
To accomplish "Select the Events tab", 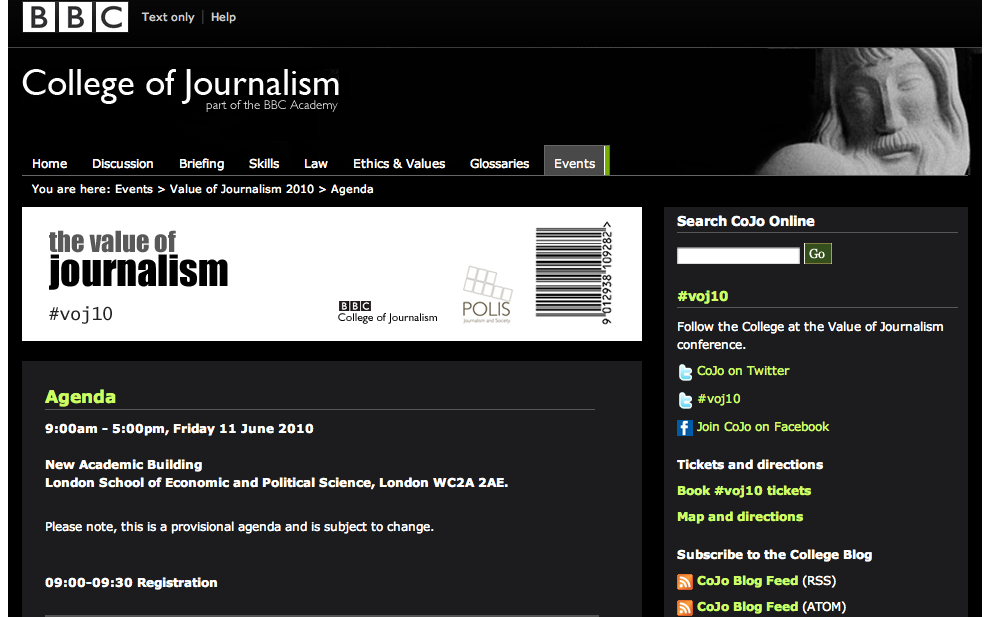I will click(575, 160).
